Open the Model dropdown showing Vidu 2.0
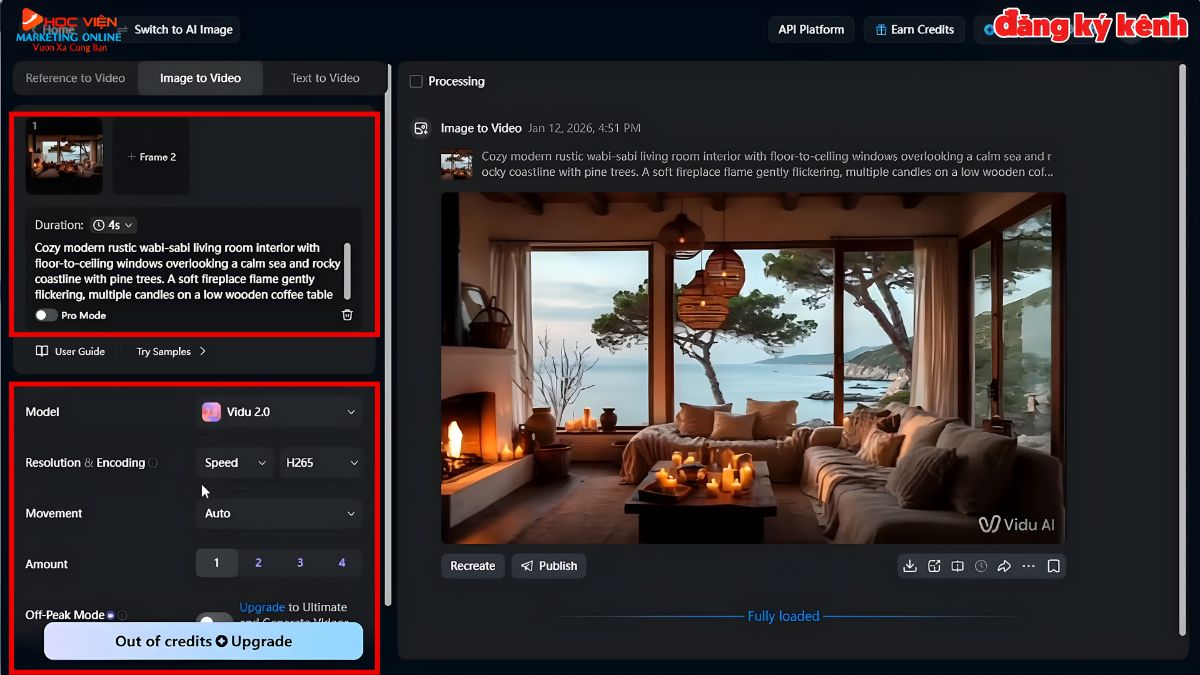 point(278,411)
